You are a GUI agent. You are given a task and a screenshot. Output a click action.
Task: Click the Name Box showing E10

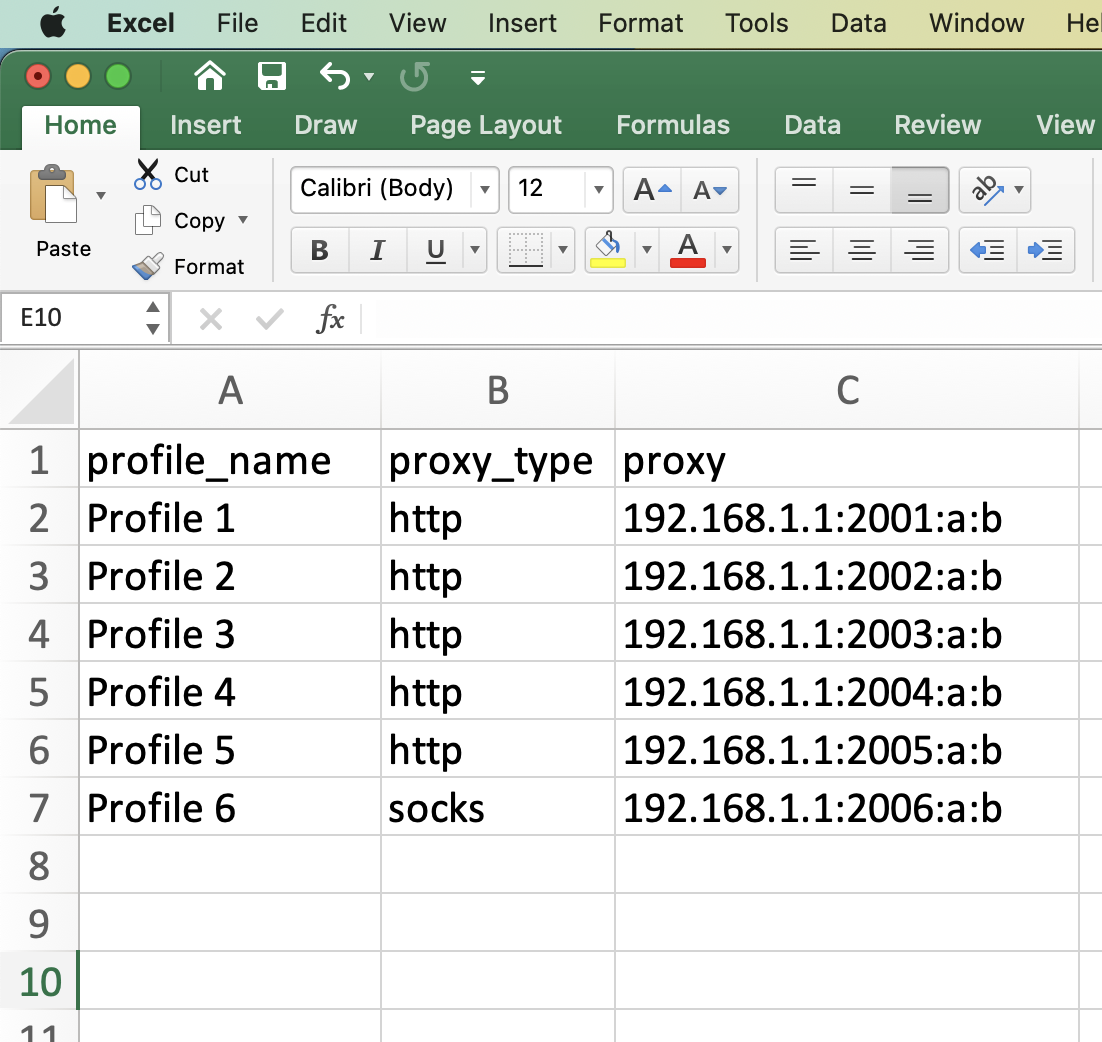coord(84,318)
